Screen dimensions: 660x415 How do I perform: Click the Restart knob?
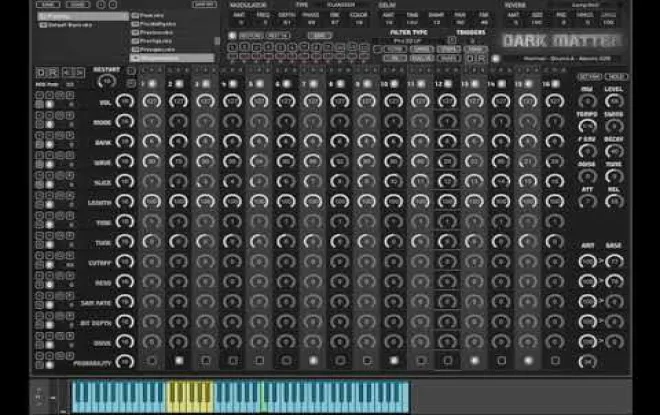[106, 81]
